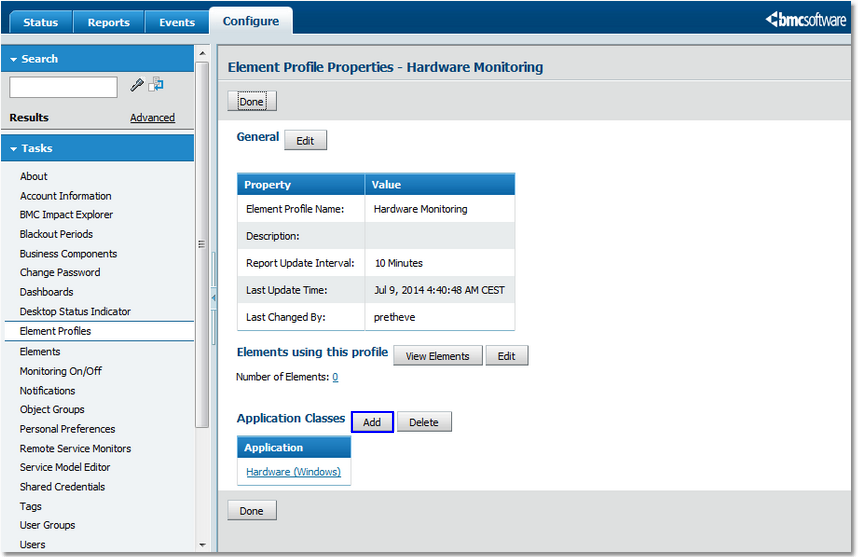The width and height of the screenshot is (858, 559).
Task: Collapse the Search panel header
Action: 97,59
